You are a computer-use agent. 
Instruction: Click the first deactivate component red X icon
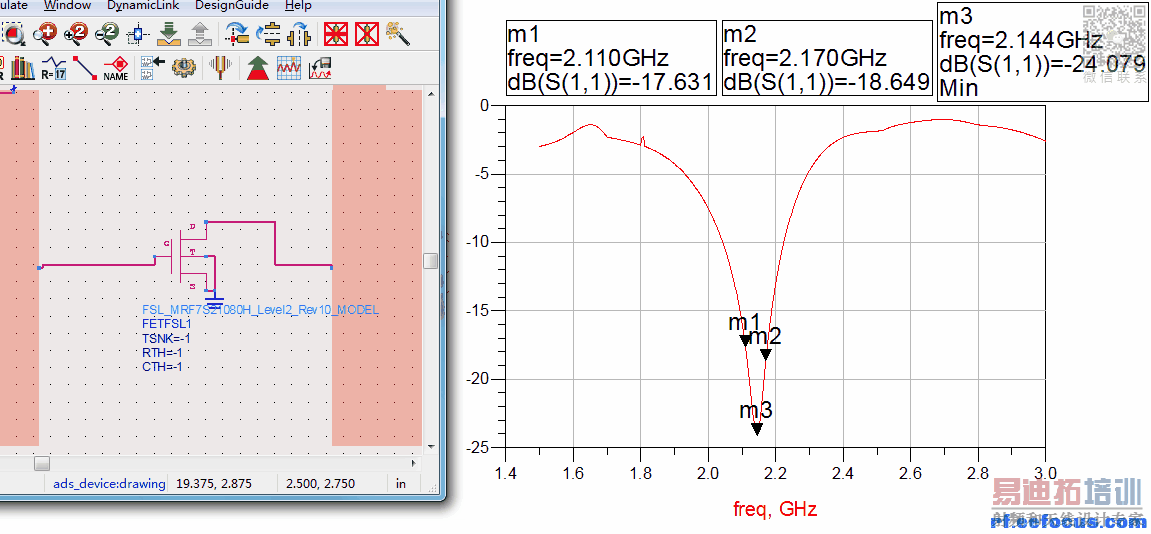(336, 33)
